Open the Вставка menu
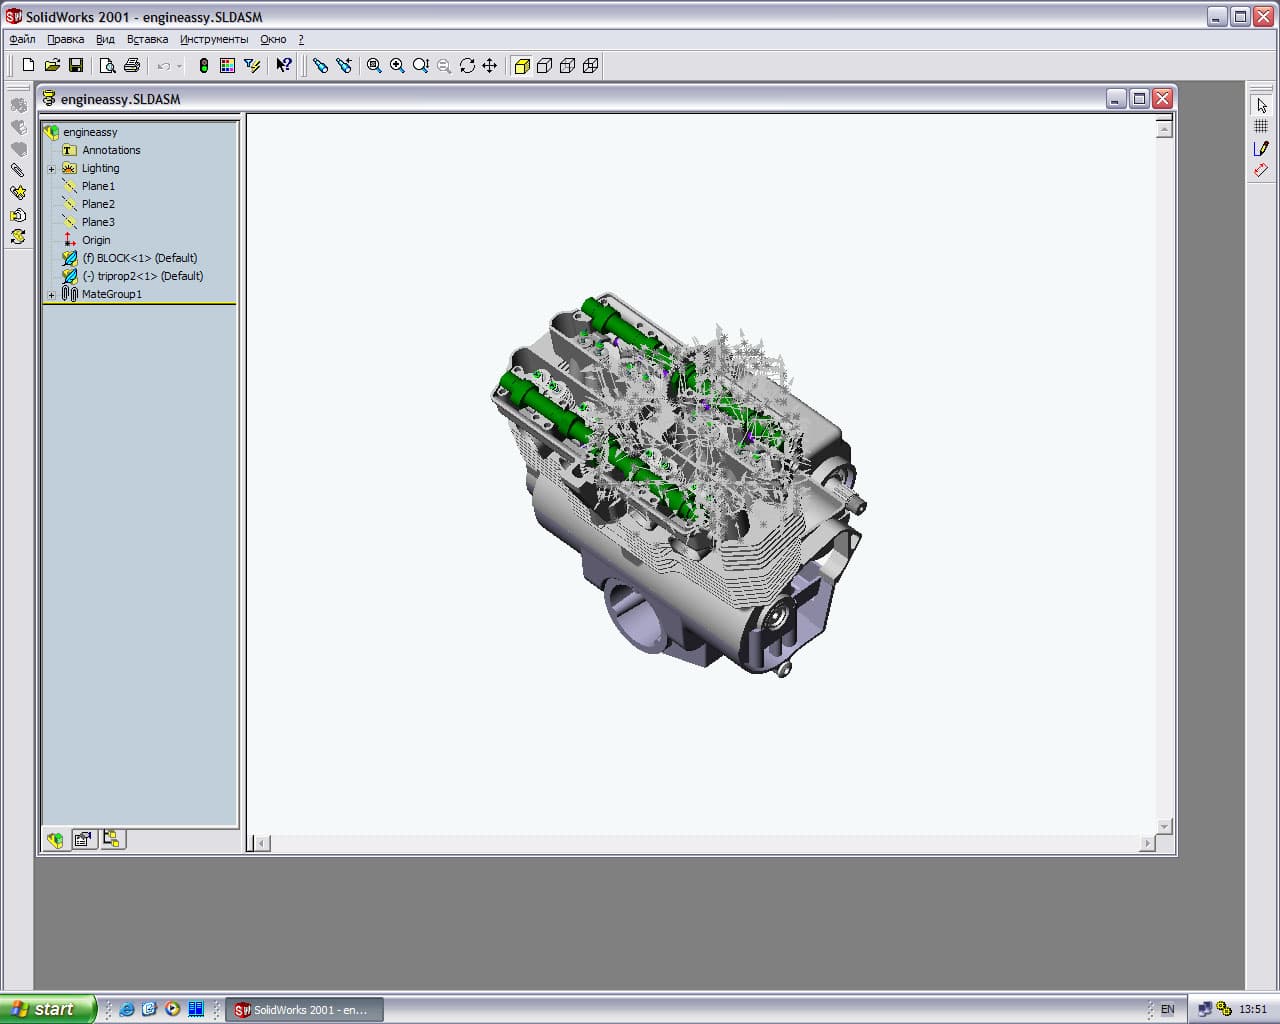 (x=147, y=40)
